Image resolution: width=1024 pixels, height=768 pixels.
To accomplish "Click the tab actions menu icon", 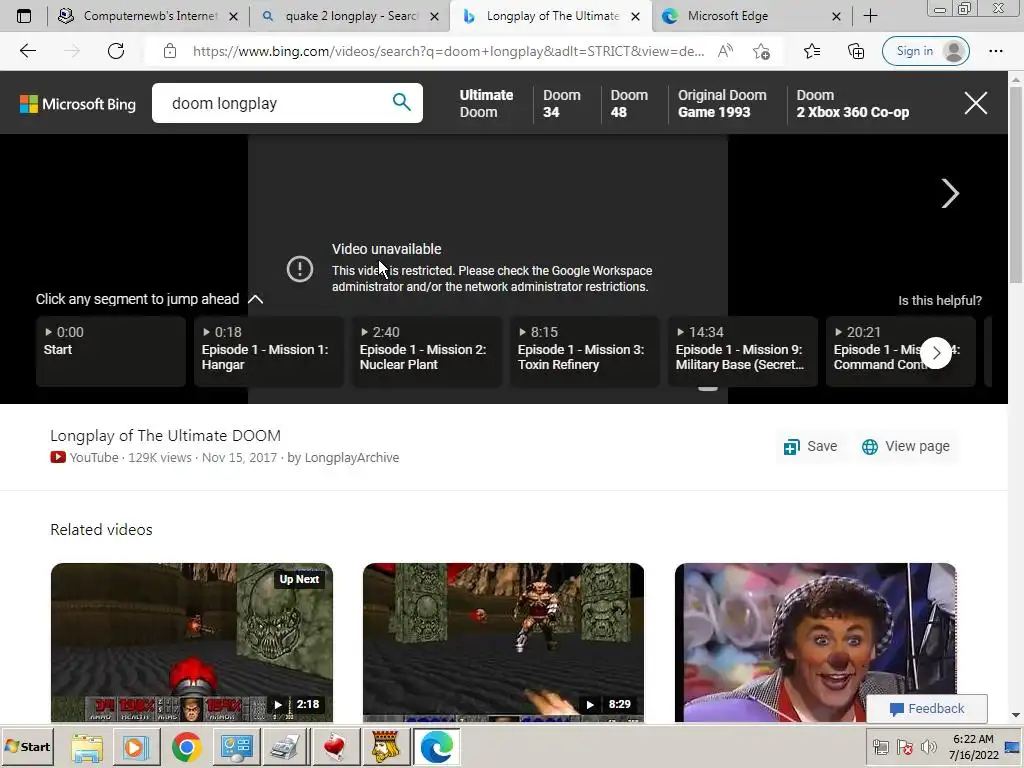I will point(24,16).
